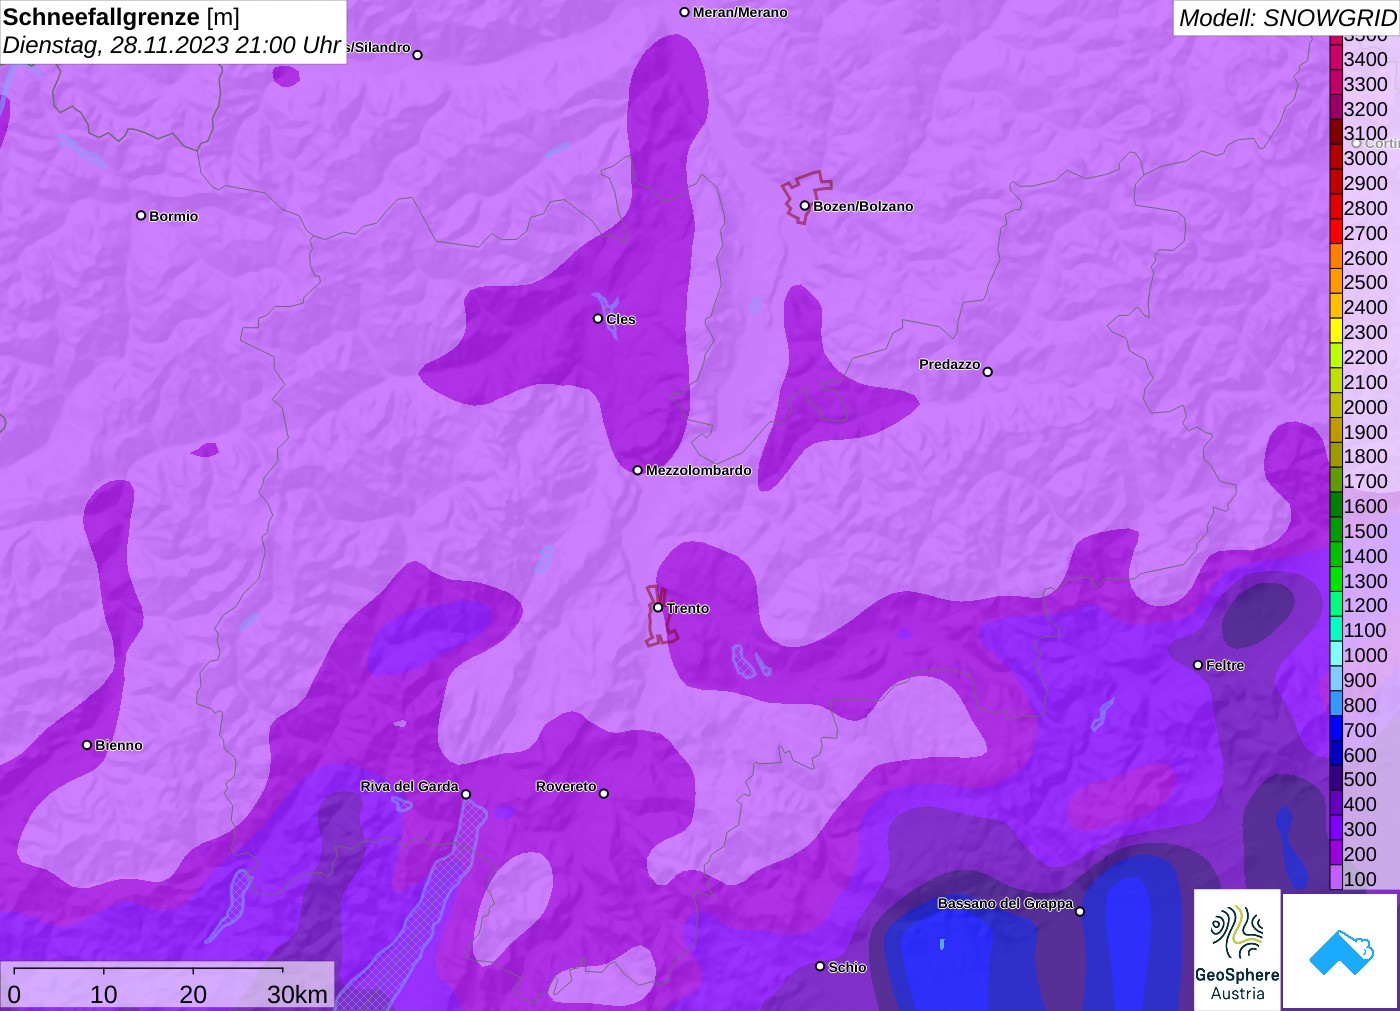Screen dimensions: 1400x1011
Task: Click the blue 700 legend swatch
Action: pos(1336,730)
